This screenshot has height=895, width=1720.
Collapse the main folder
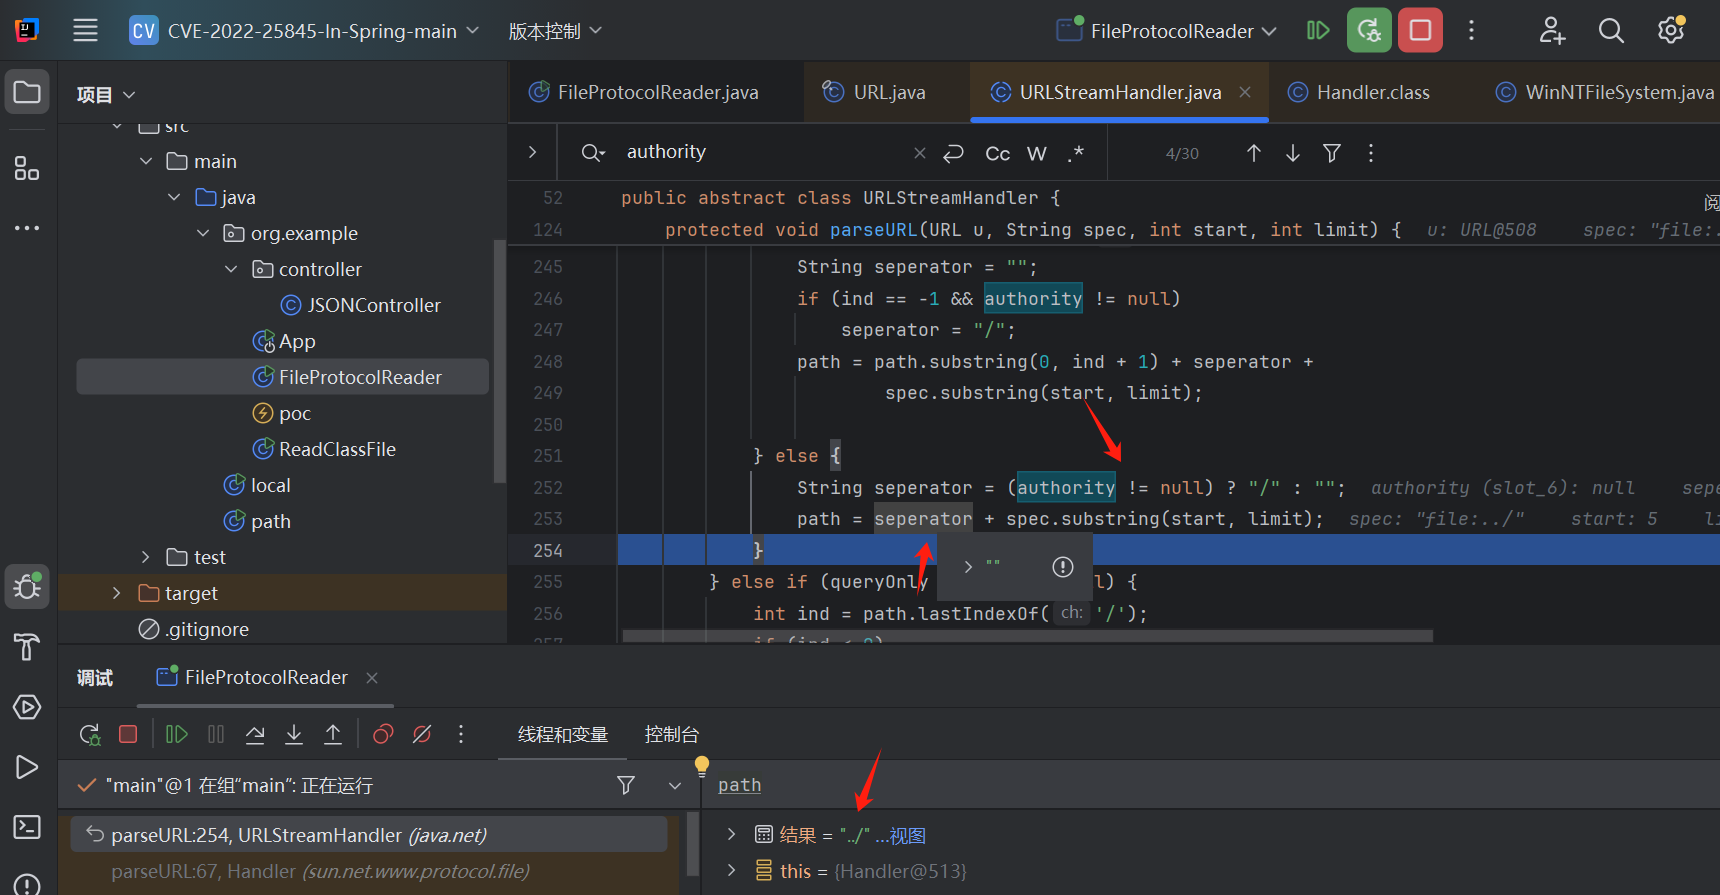click(146, 161)
